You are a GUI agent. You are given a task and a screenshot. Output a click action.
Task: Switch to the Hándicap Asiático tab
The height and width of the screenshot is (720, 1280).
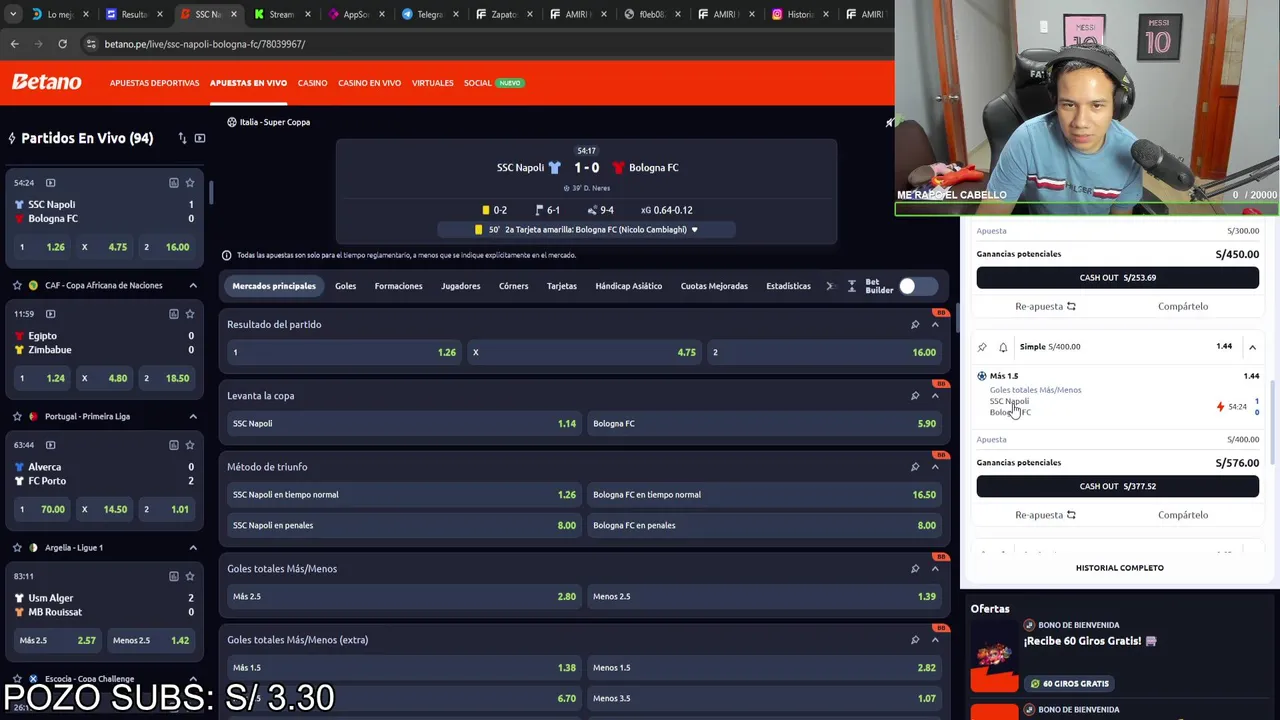click(x=628, y=286)
